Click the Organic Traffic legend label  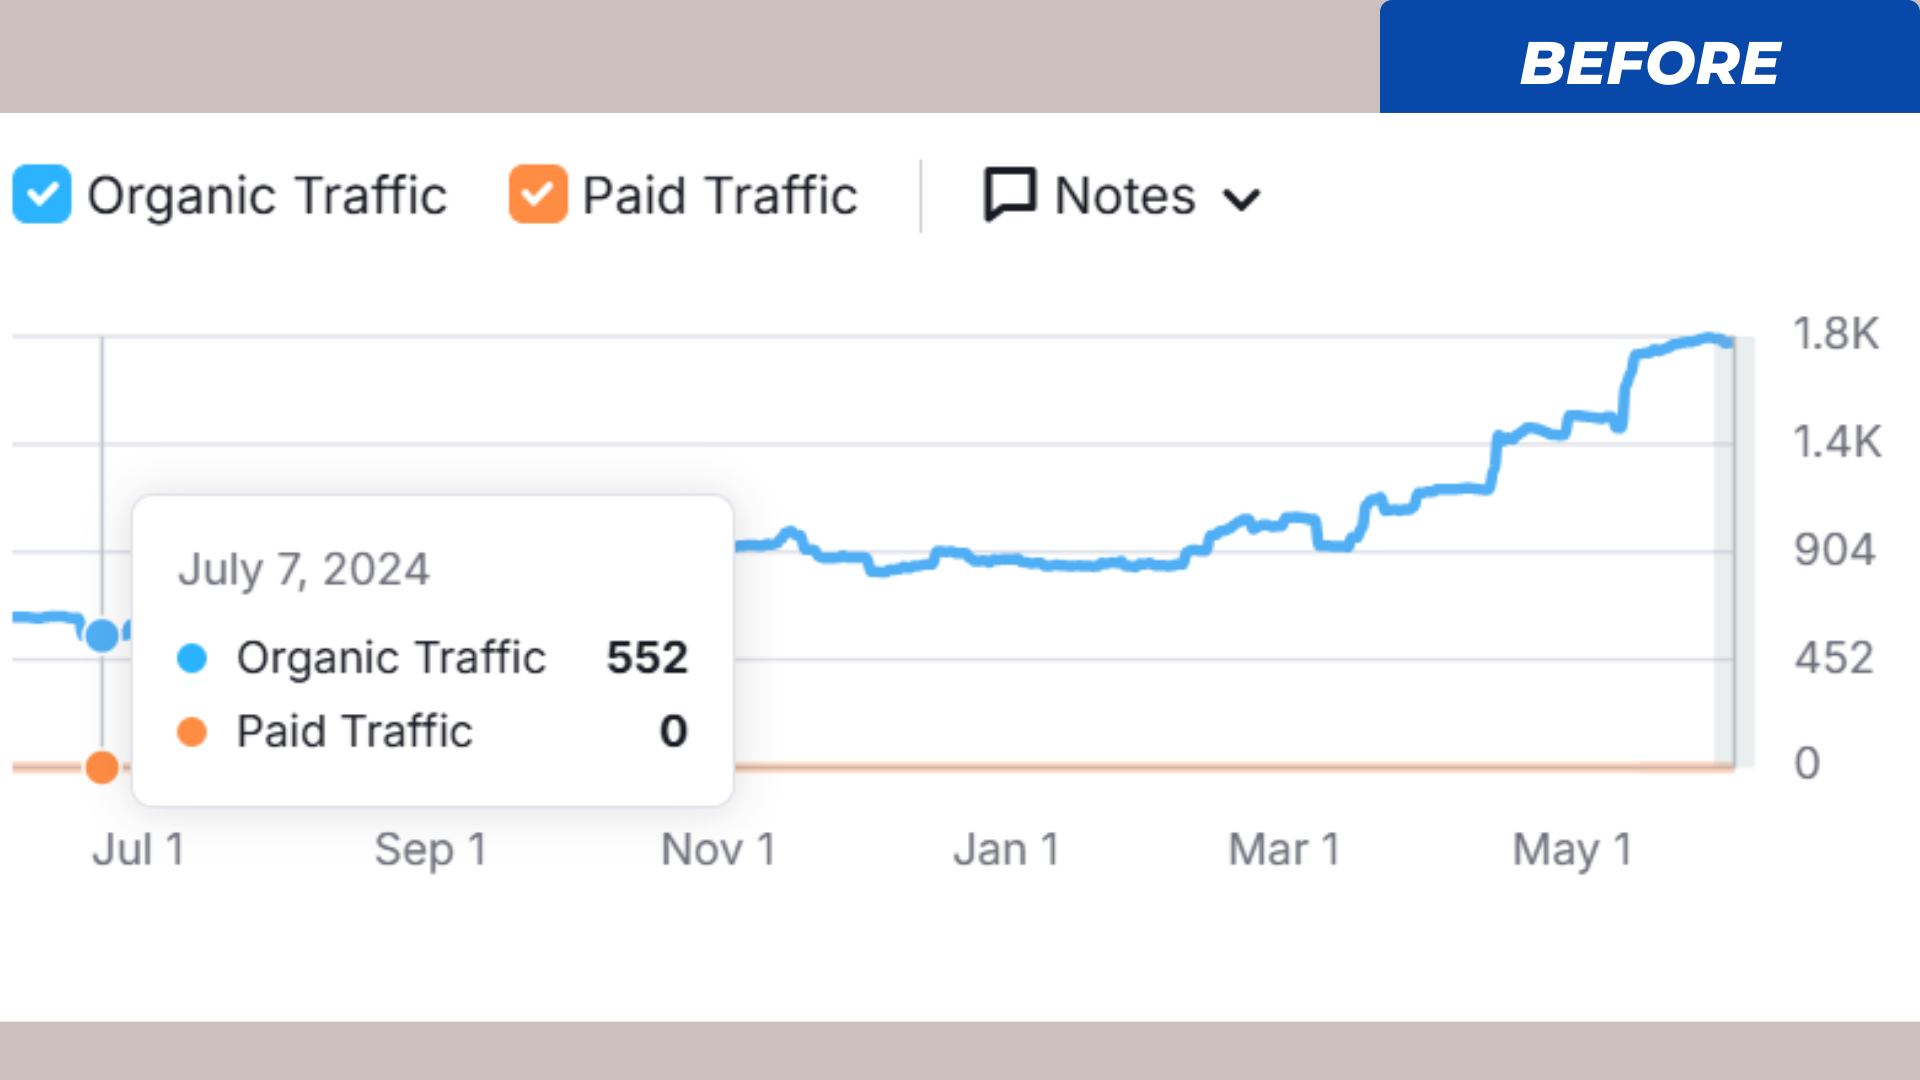click(267, 195)
